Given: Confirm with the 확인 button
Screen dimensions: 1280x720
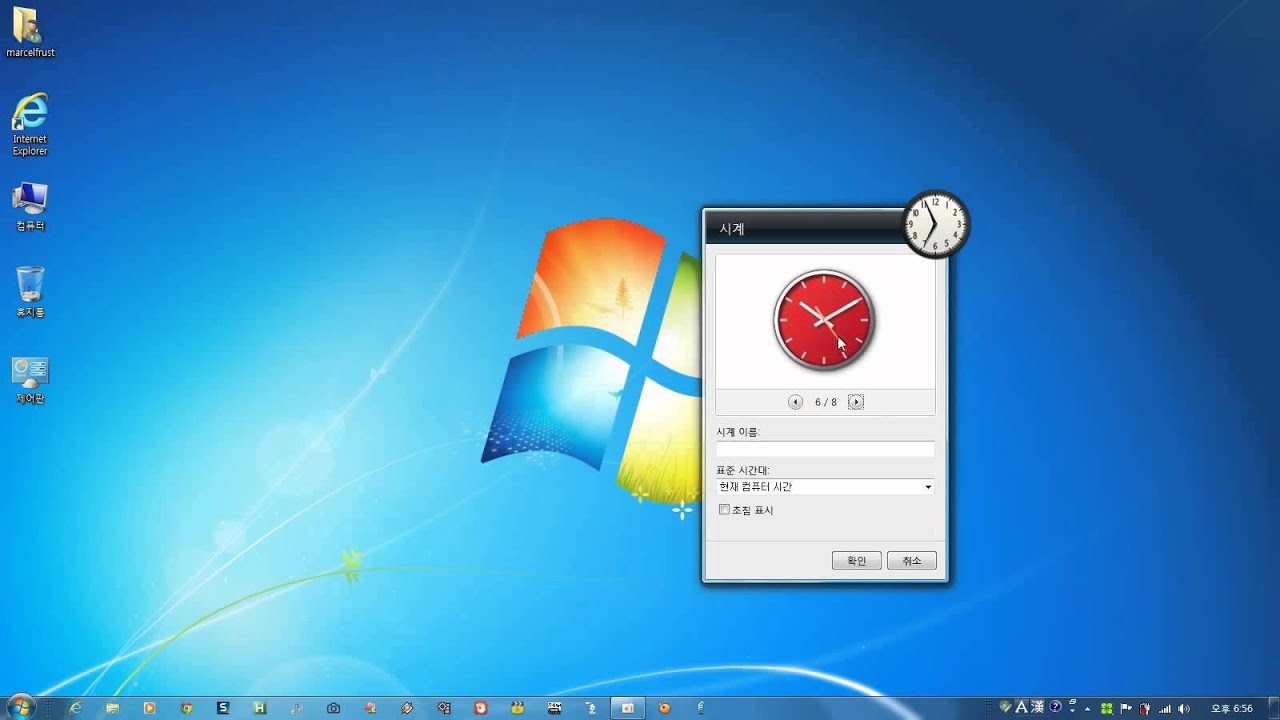Looking at the screenshot, I should (856, 561).
